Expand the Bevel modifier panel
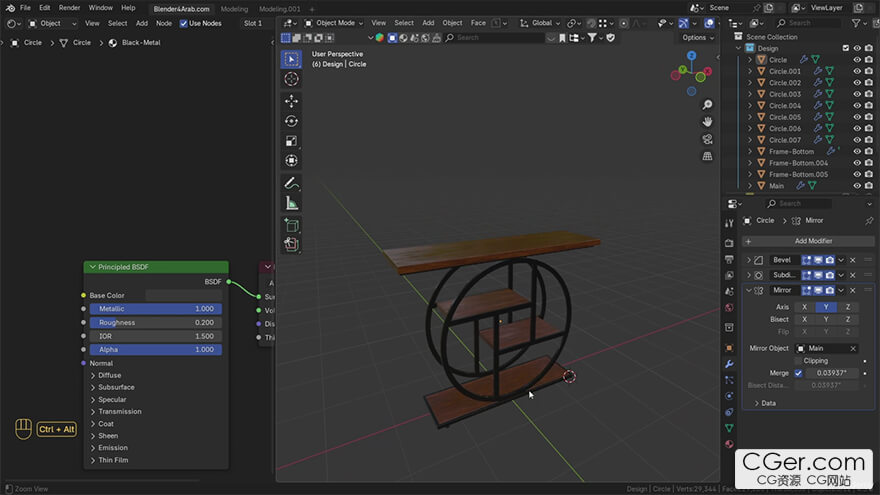This screenshot has width=880, height=495. 749,260
